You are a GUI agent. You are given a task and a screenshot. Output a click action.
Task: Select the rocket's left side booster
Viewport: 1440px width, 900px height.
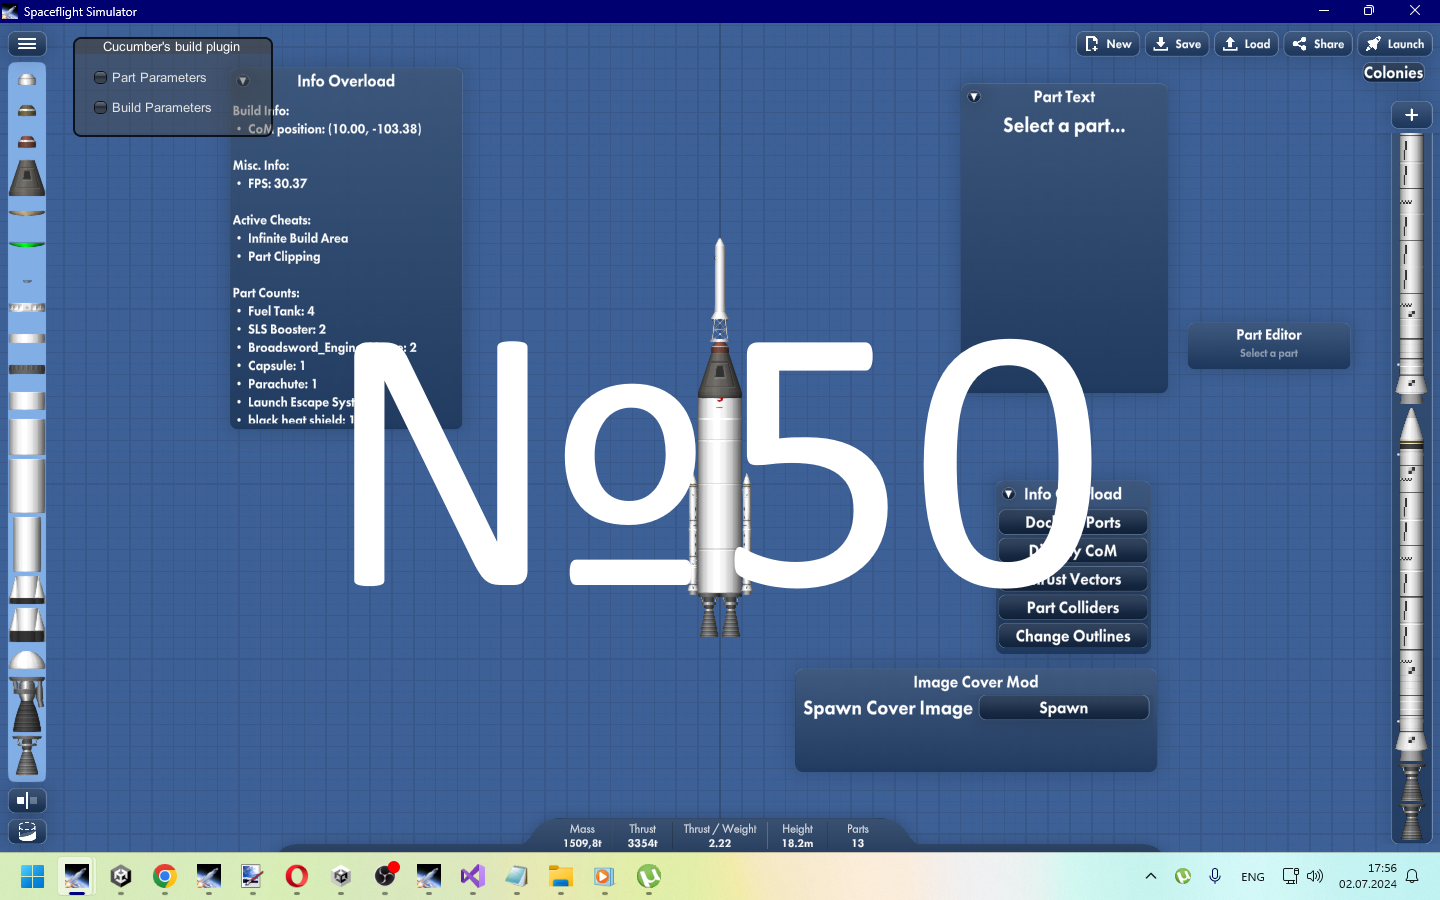[x=692, y=535]
